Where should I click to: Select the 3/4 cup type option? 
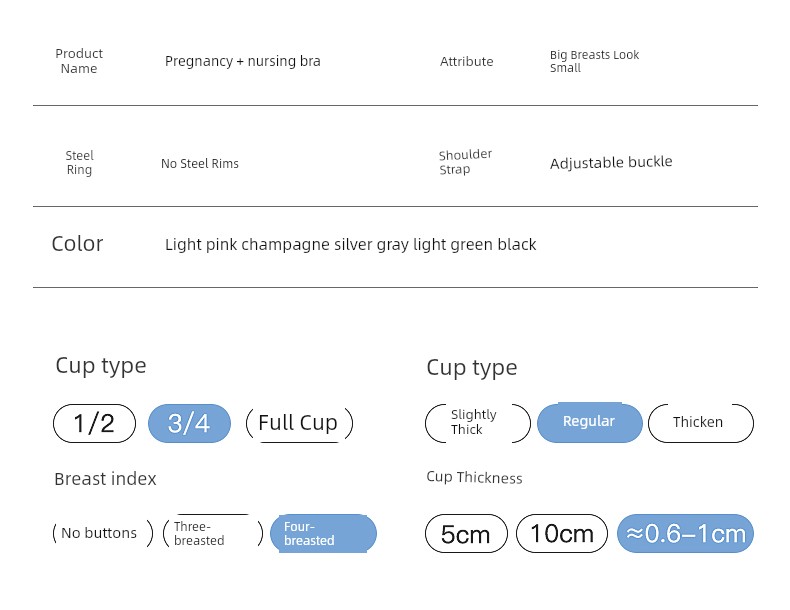tap(189, 423)
